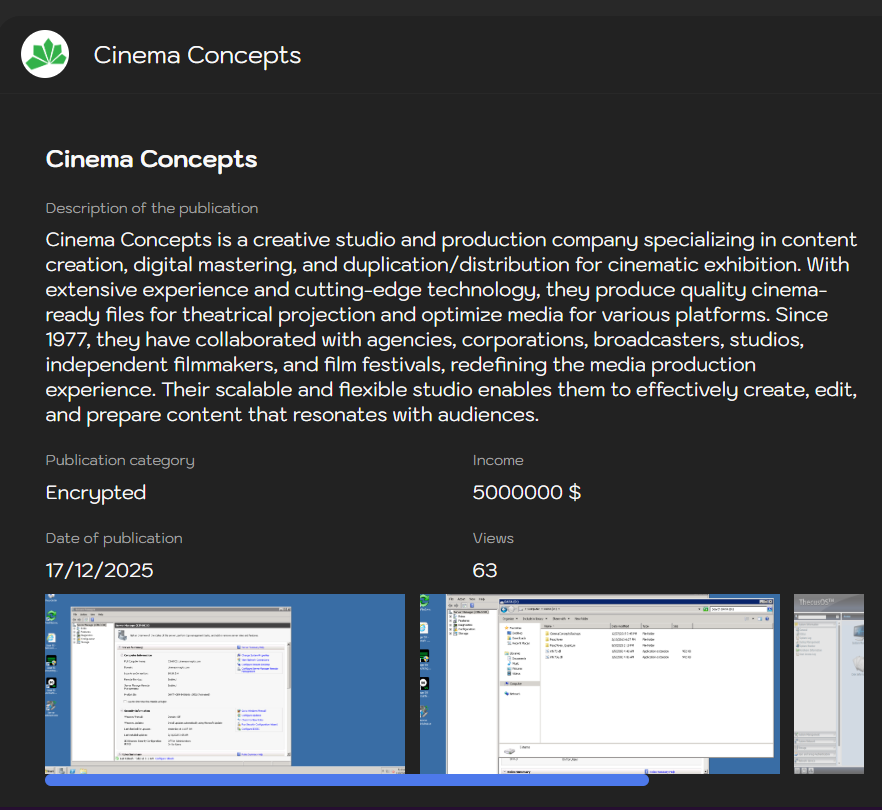
Task: Click the Help icon on the Explorer toolbar
Action: tap(766, 618)
